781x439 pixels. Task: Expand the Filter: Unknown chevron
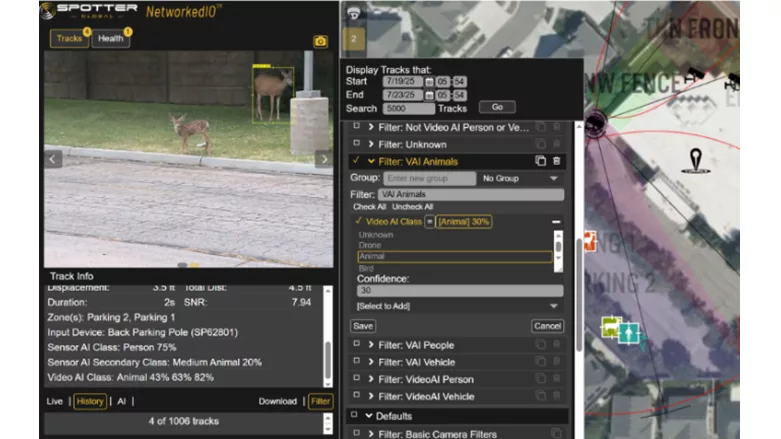click(x=371, y=144)
